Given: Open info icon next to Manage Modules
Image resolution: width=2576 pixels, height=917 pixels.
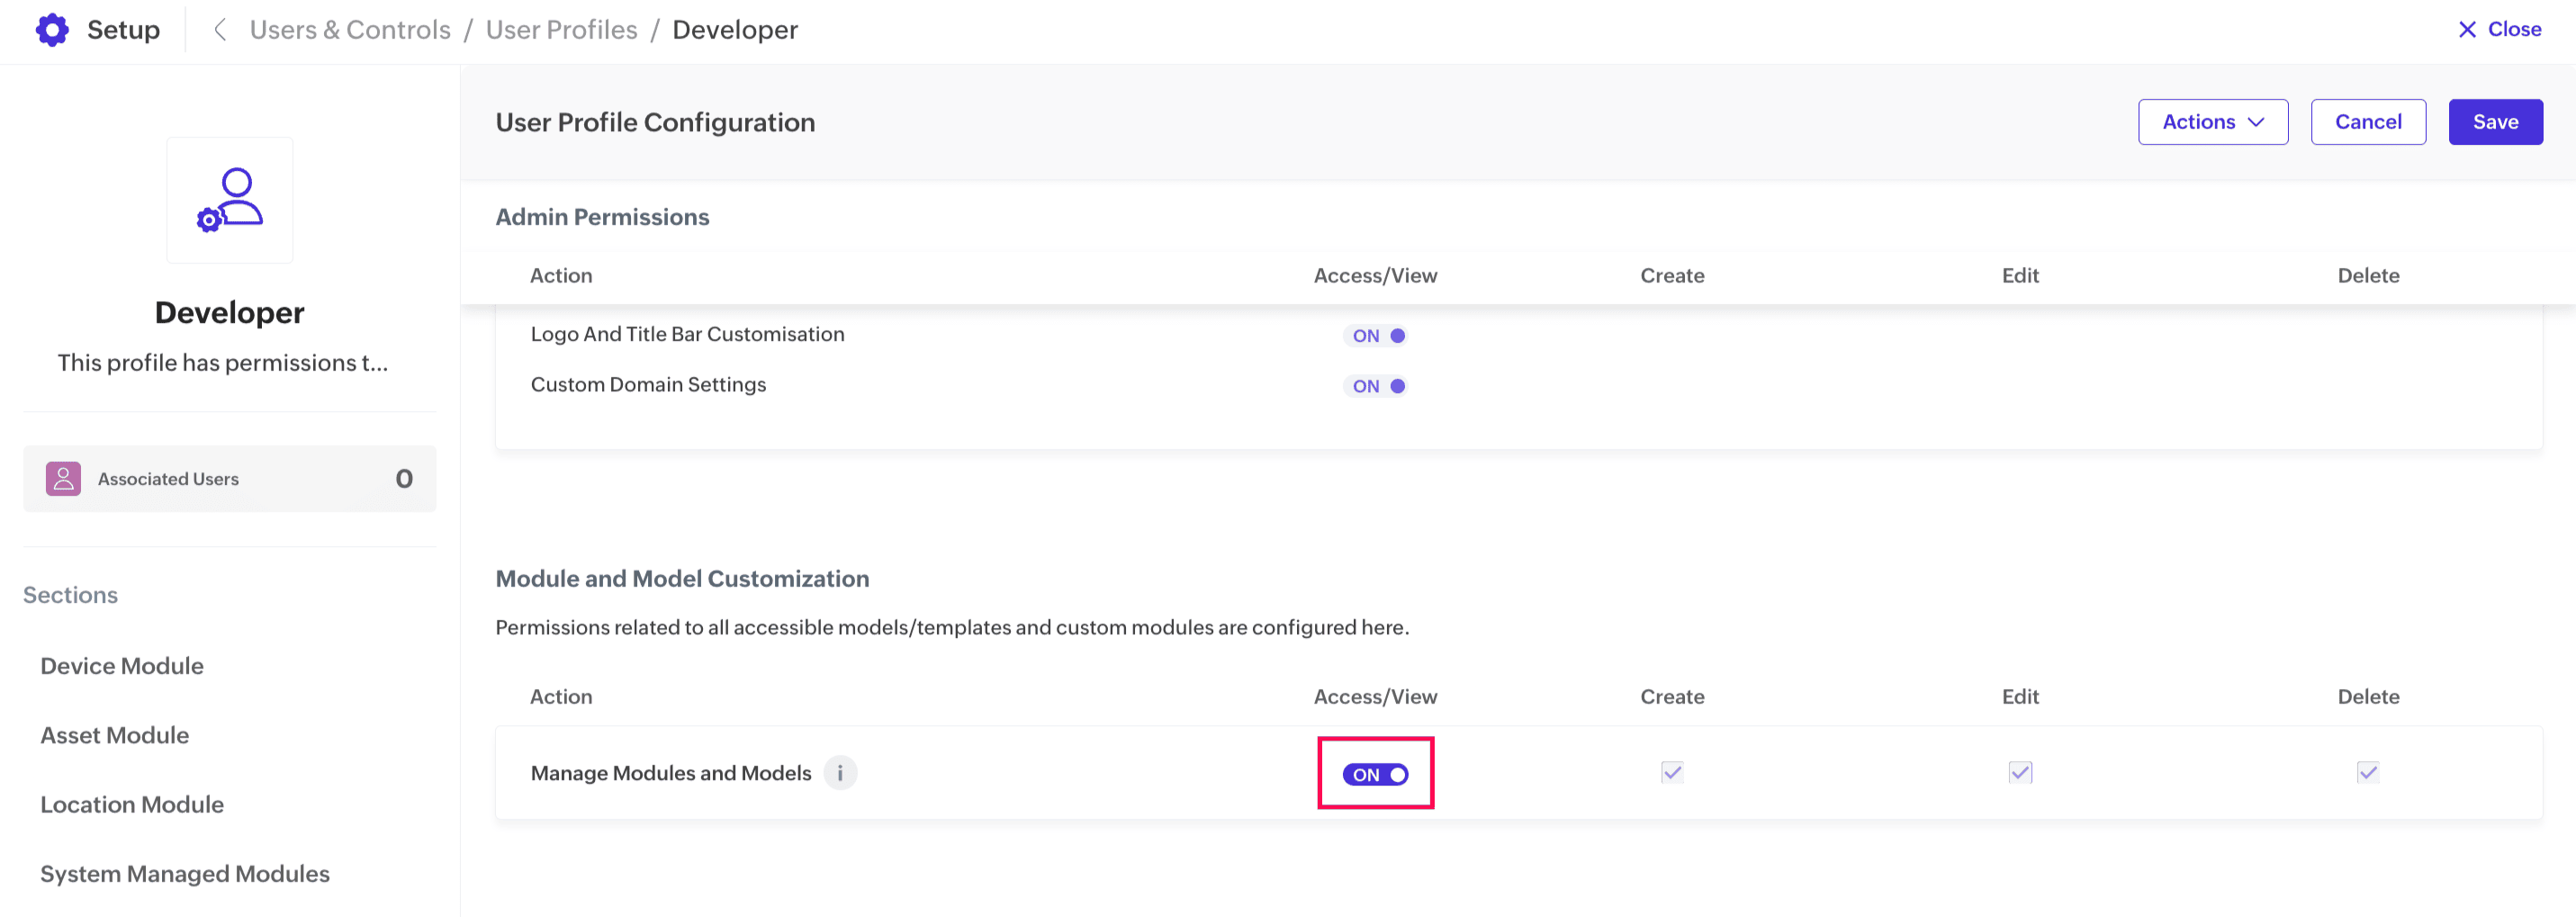Looking at the screenshot, I should coord(840,773).
